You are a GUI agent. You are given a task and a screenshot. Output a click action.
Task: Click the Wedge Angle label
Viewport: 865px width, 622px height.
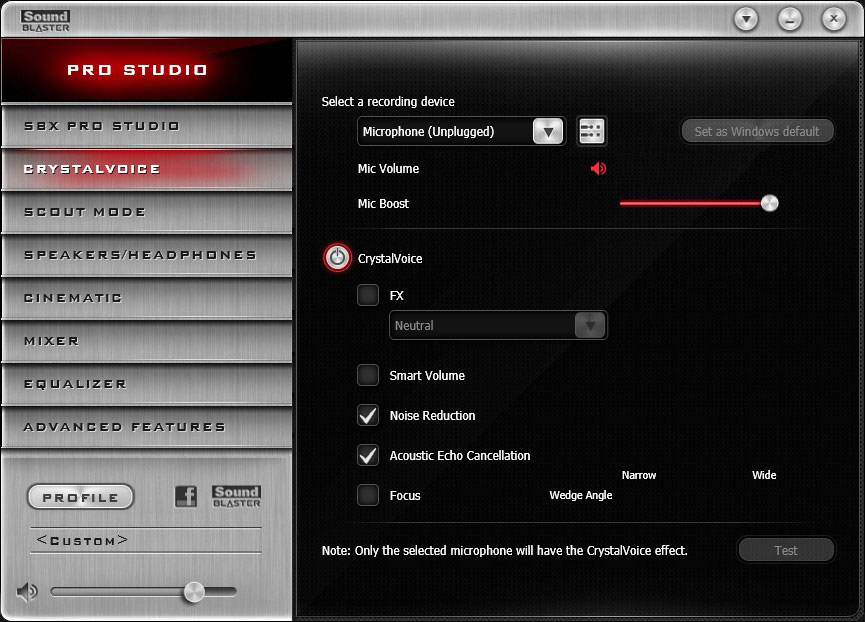pyautogui.click(x=581, y=495)
